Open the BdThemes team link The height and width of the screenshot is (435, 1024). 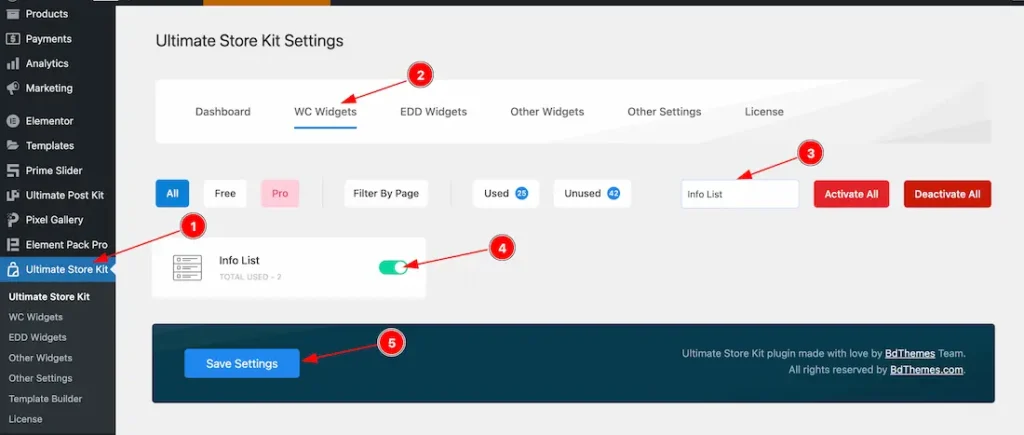pyautogui.click(x=910, y=353)
